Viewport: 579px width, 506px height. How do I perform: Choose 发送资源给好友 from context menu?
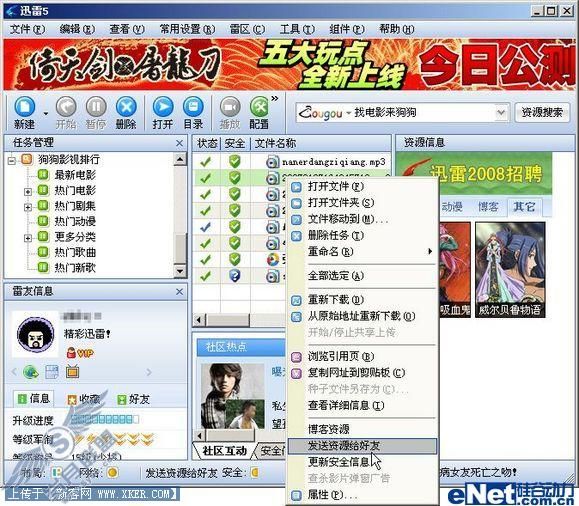click(x=363, y=446)
